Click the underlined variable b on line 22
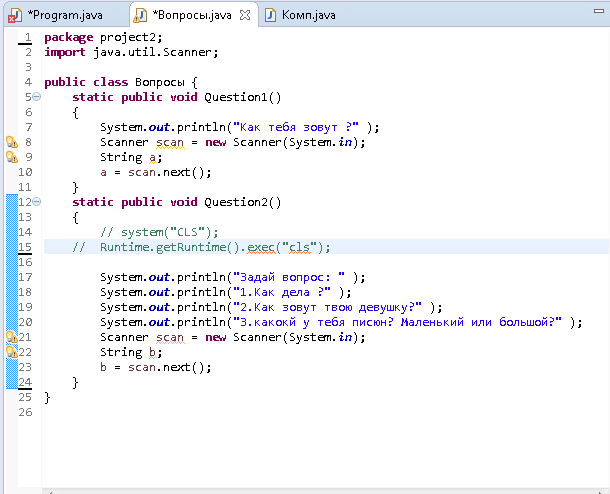Viewport: 610px width, 494px height. [152, 352]
